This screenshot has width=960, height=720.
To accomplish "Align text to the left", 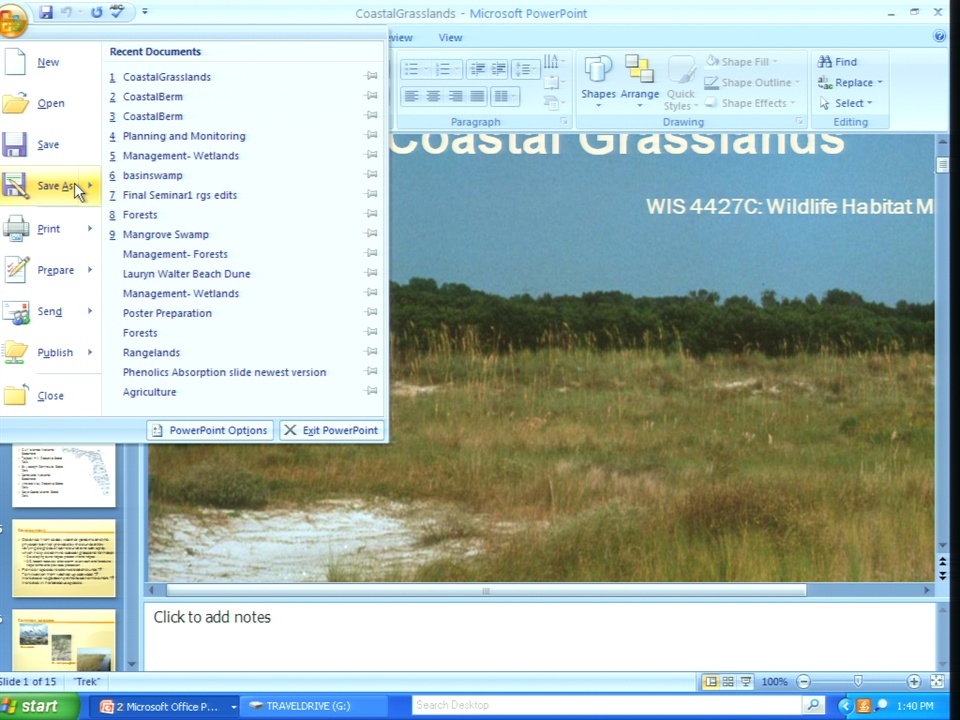I will (411, 96).
